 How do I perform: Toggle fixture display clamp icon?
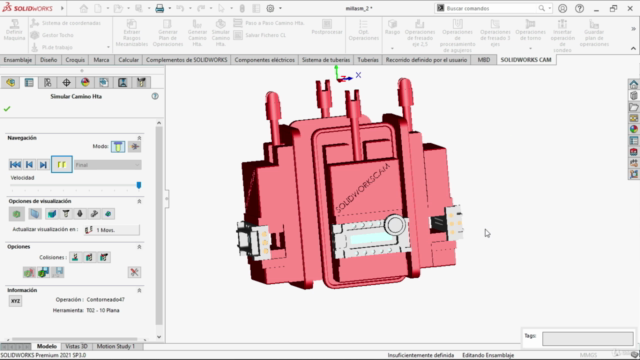94,214
